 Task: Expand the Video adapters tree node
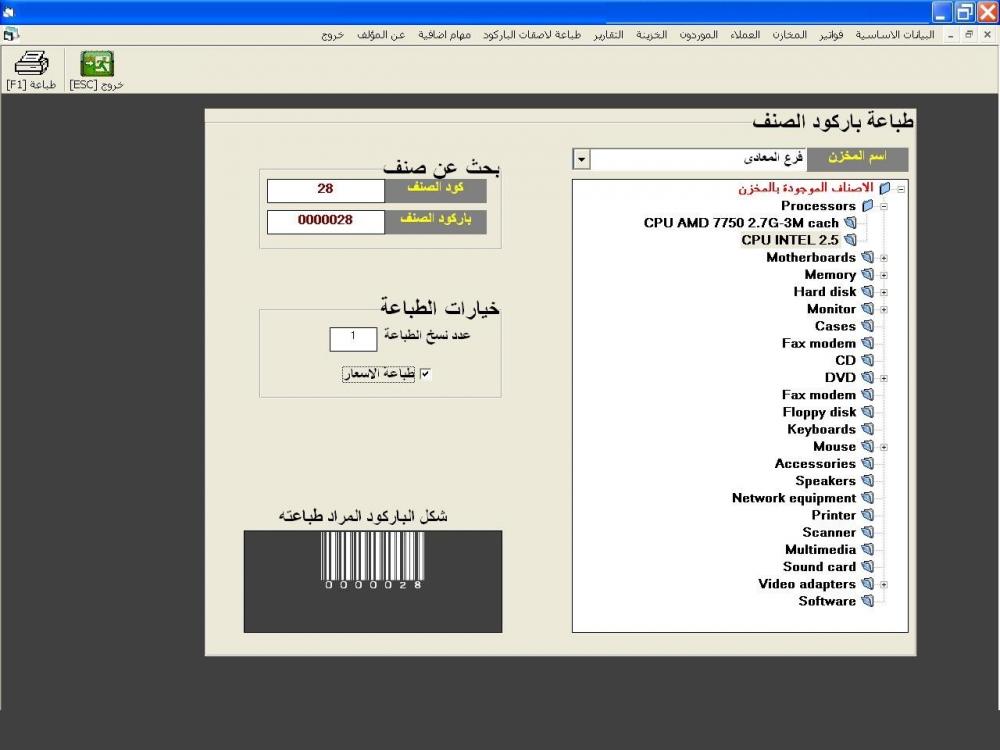pyautogui.click(x=884, y=585)
